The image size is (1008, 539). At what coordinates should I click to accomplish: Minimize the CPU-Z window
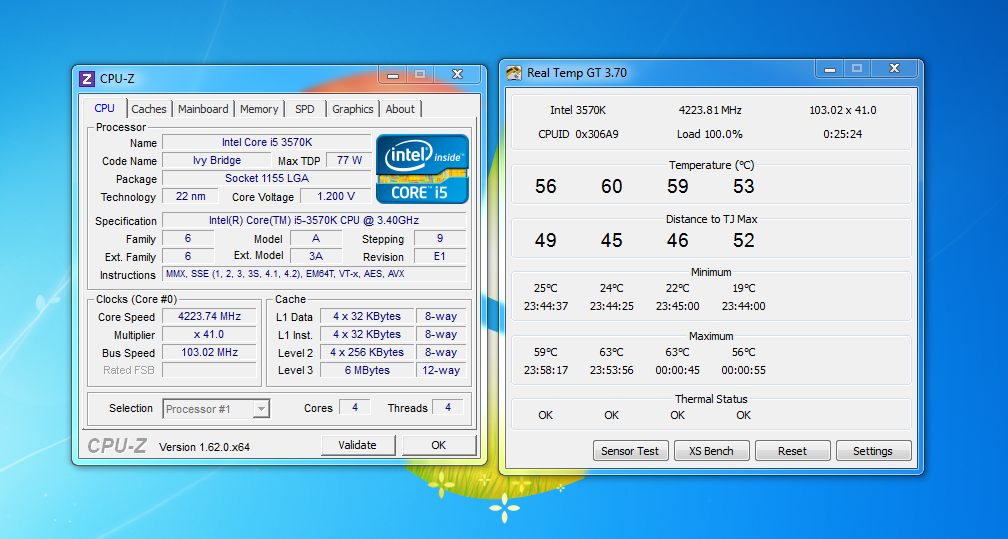[393, 75]
